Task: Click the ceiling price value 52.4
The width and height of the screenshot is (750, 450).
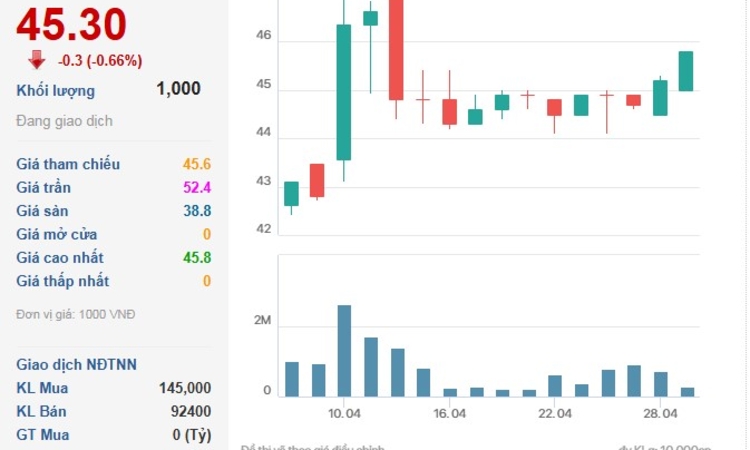Action: (x=196, y=188)
